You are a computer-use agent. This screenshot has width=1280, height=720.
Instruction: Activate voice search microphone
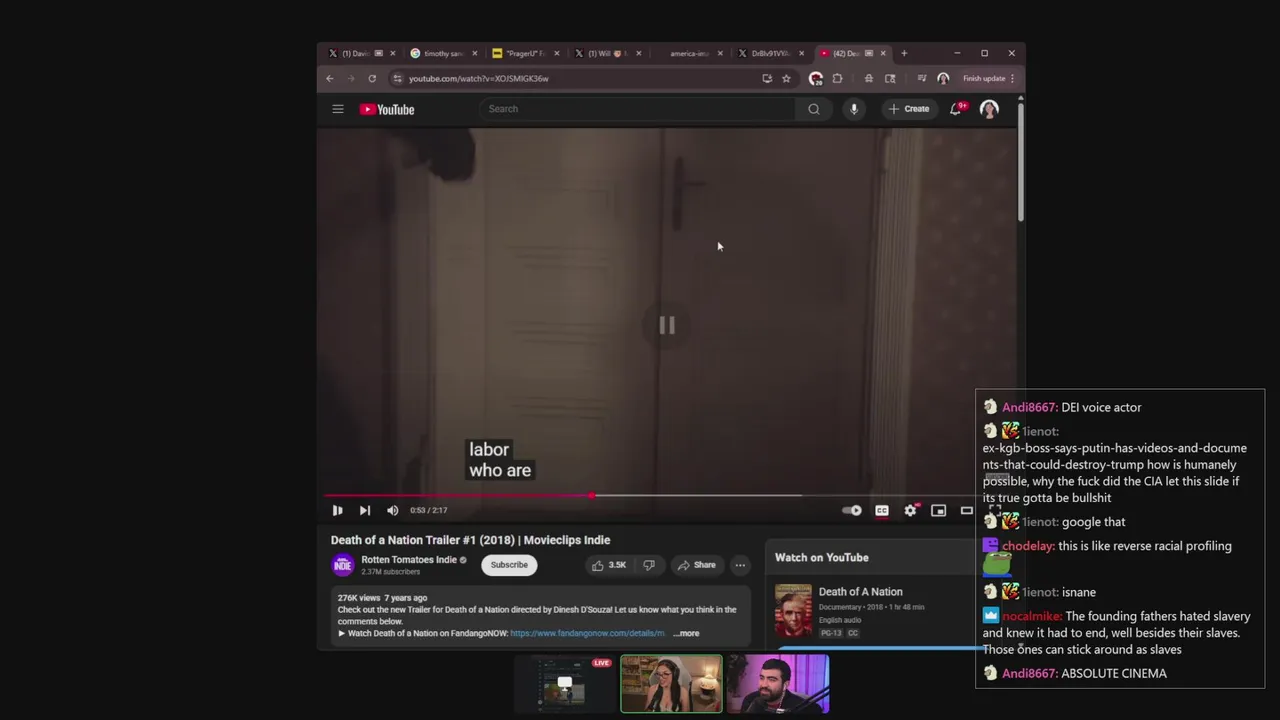click(854, 109)
